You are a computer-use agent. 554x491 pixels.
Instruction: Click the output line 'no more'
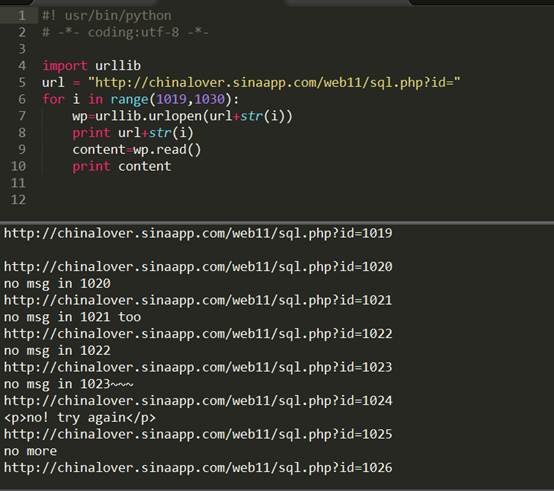point(30,451)
